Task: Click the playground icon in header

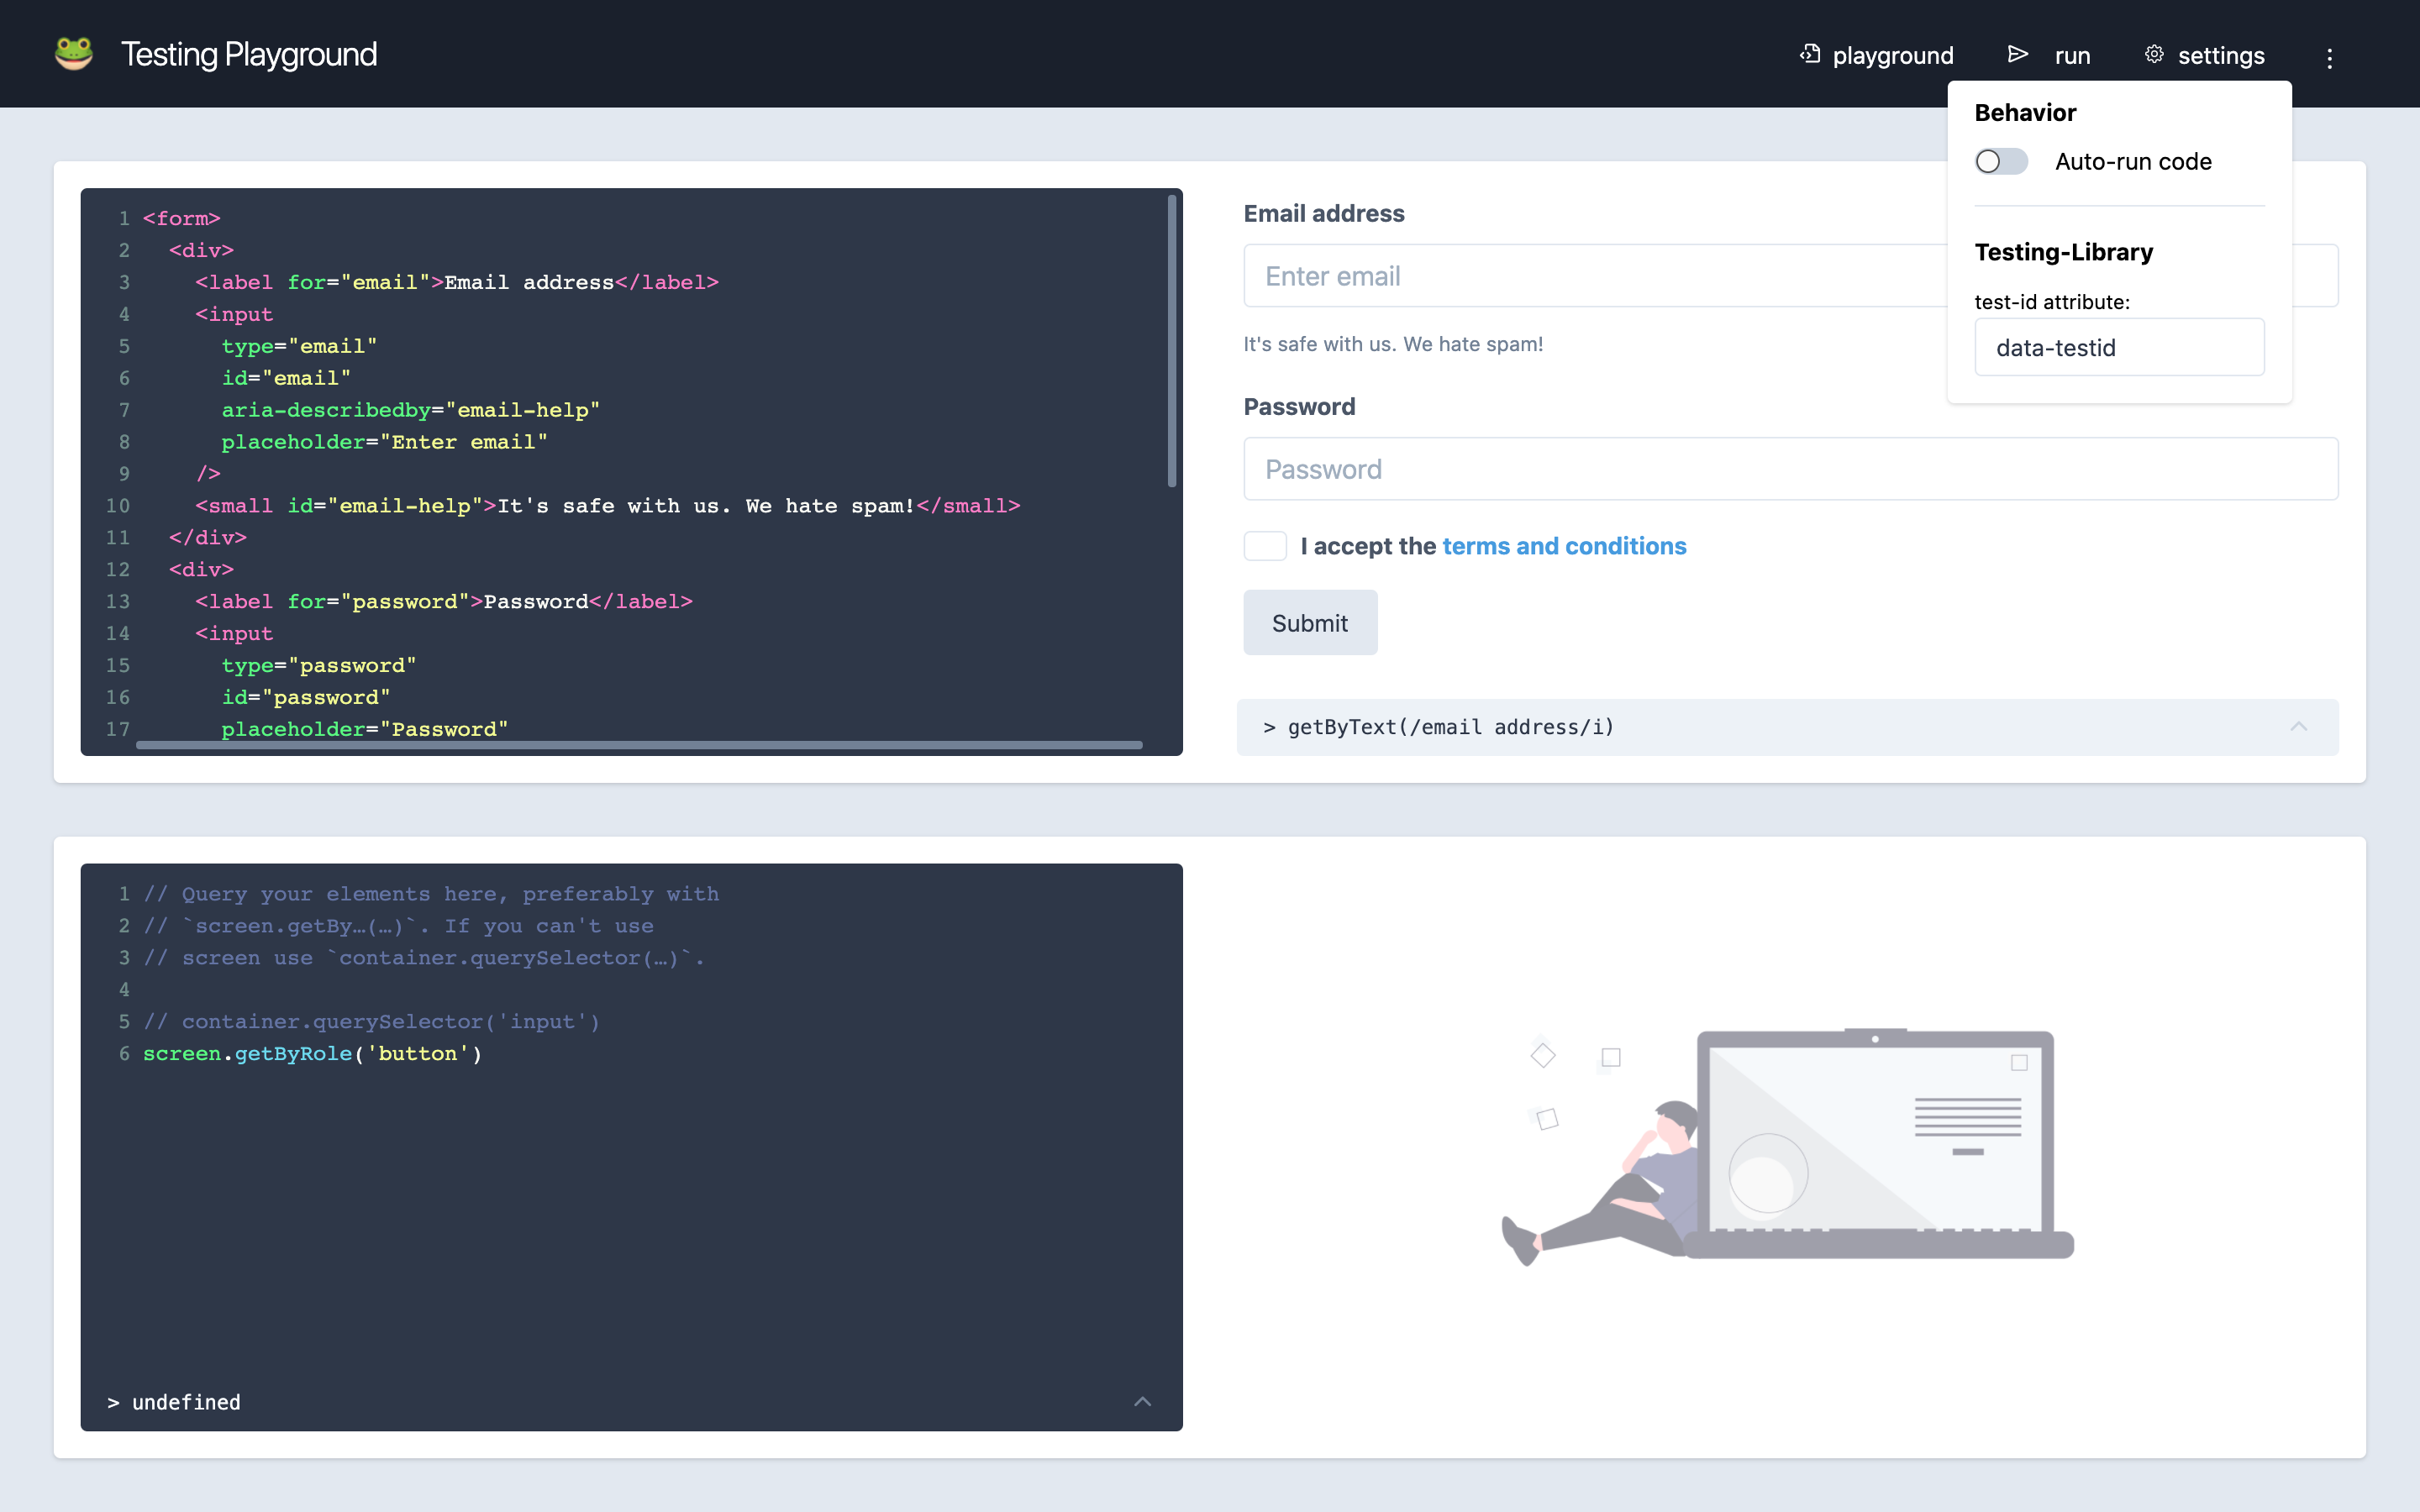Action: [1809, 54]
